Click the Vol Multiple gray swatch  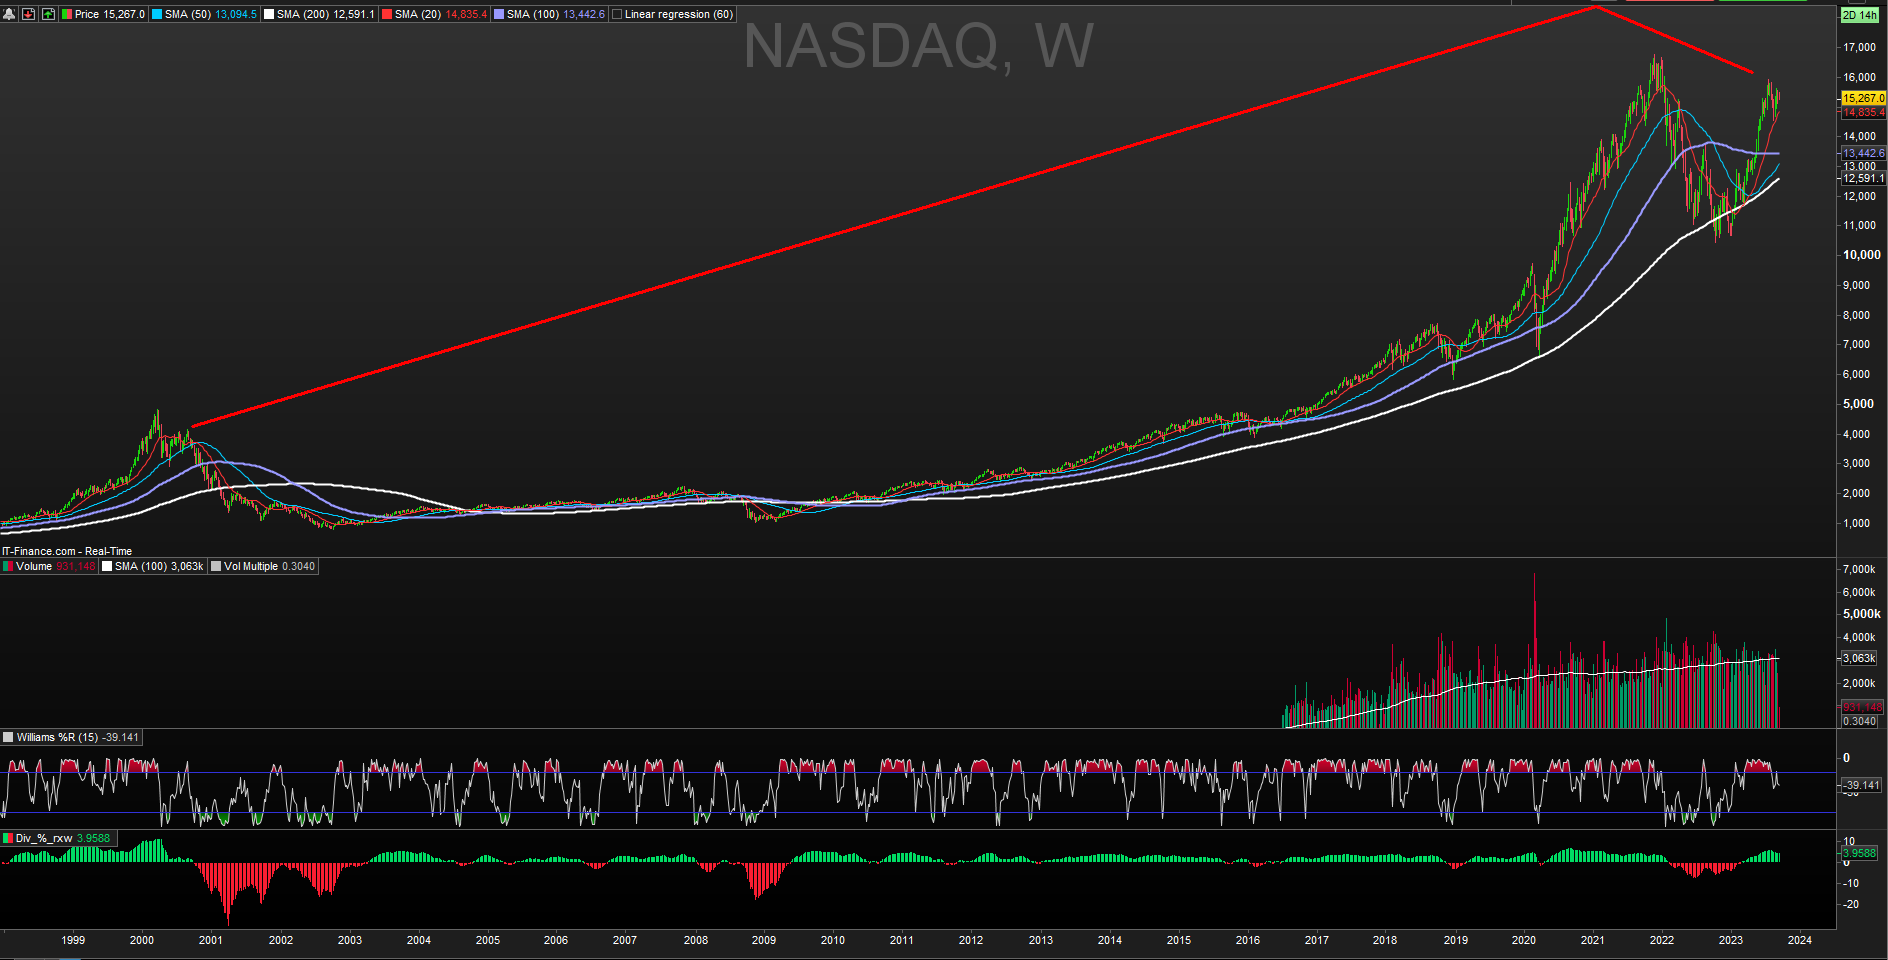tap(216, 567)
